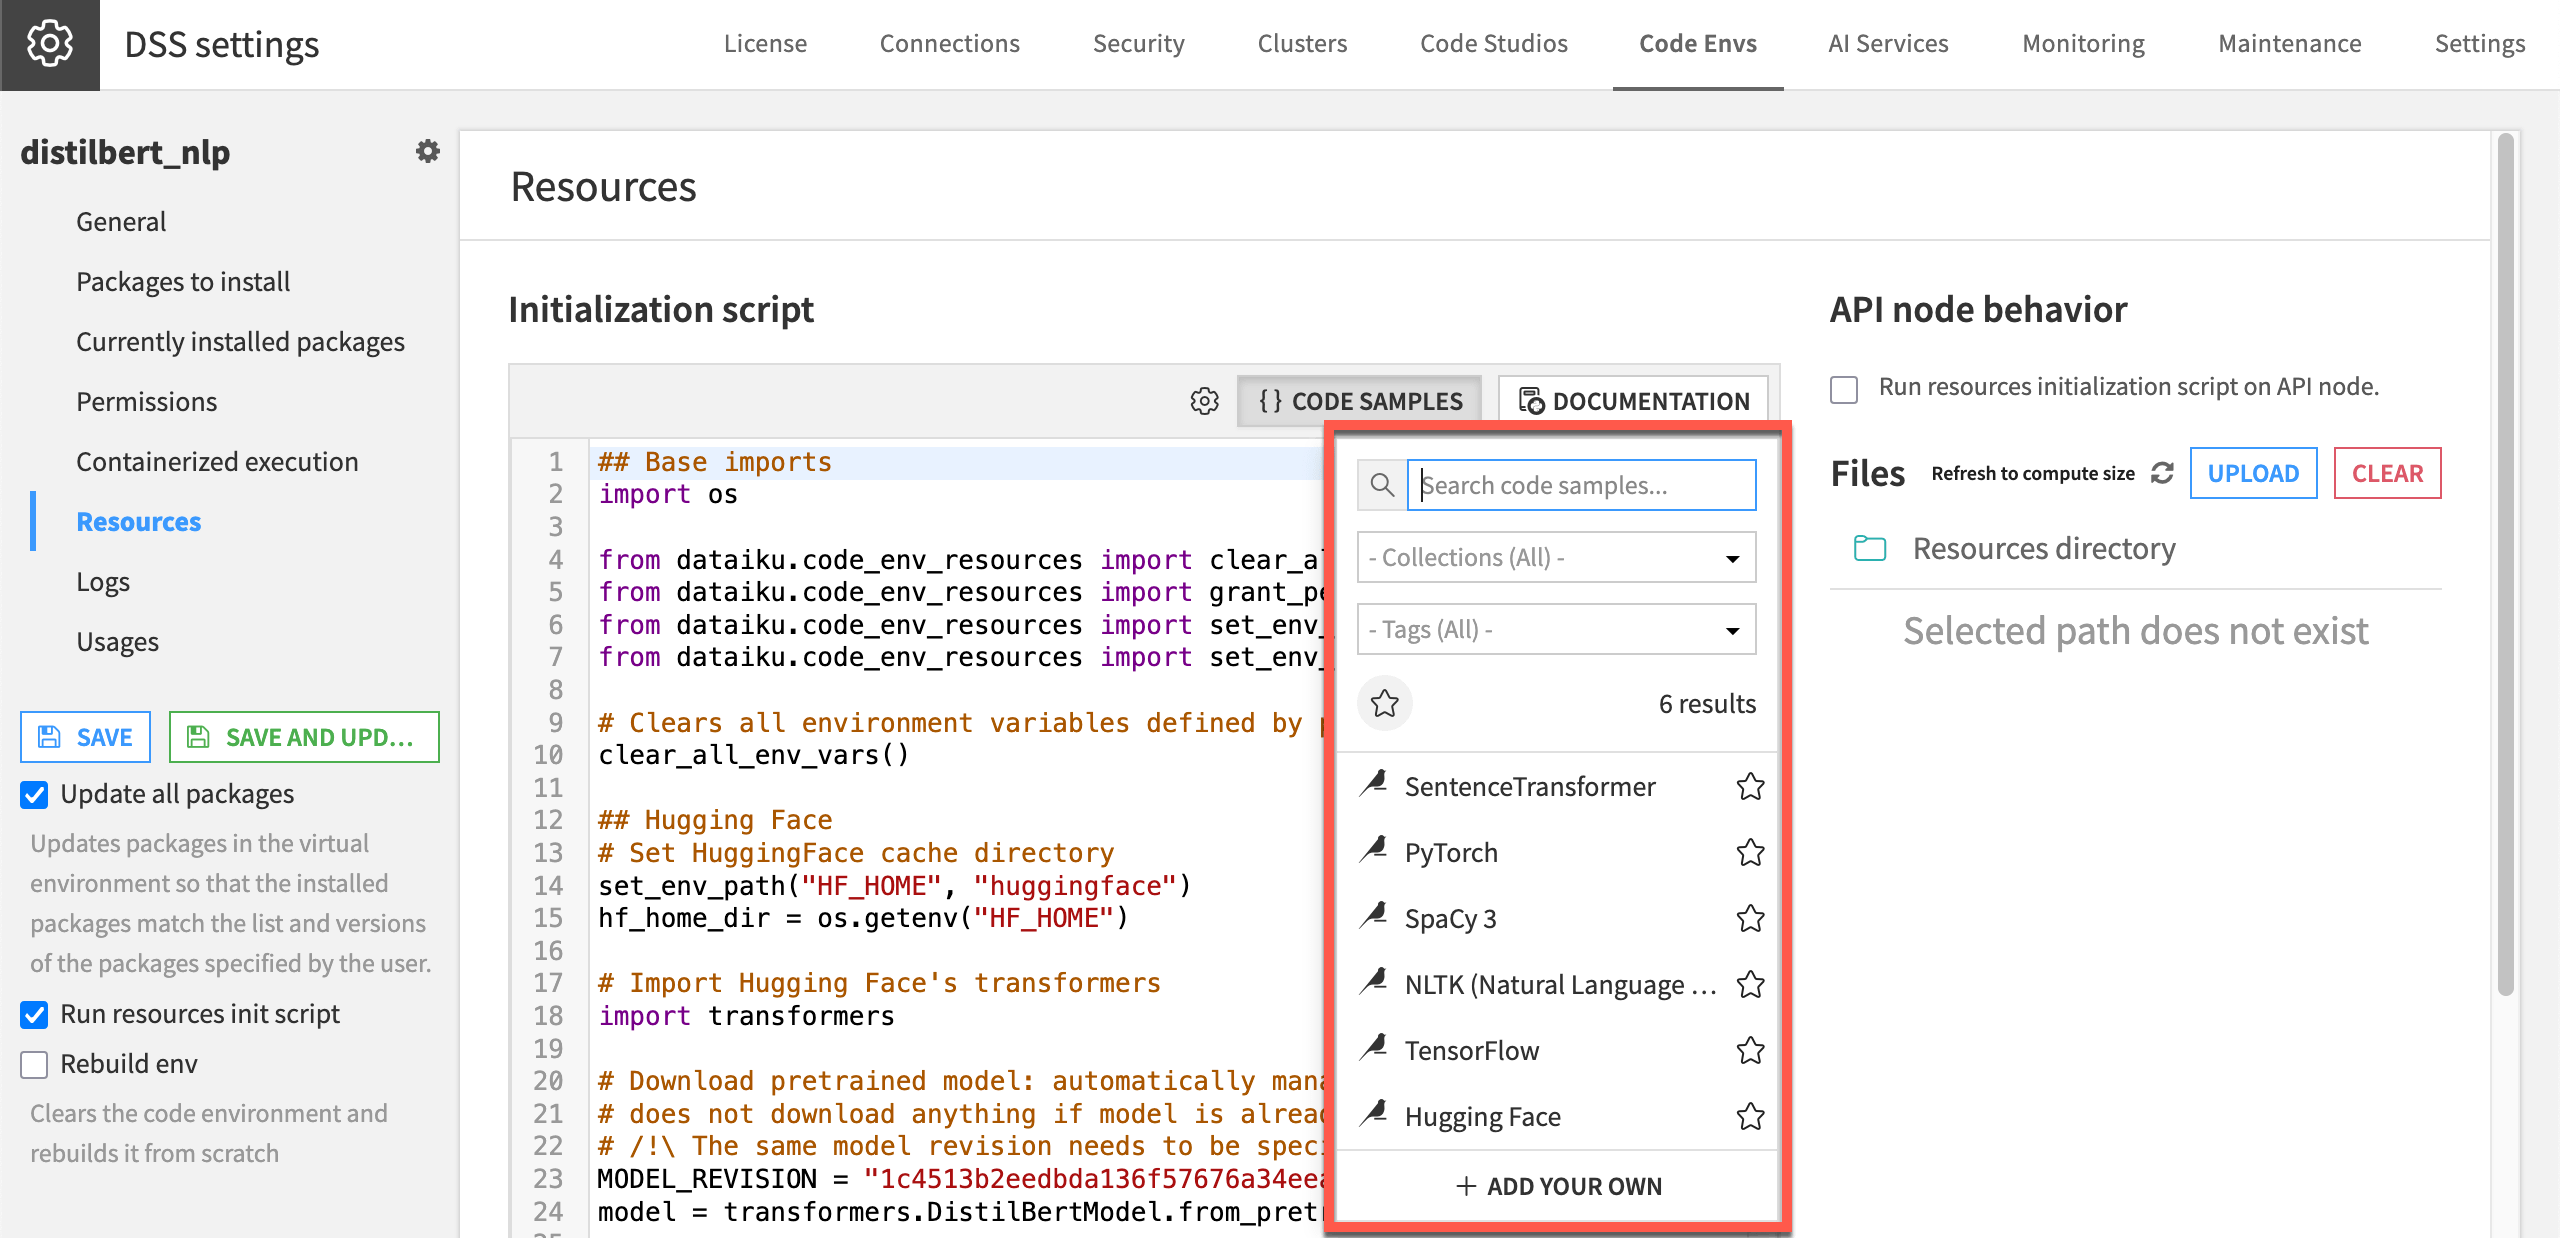This screenshot has width=2560, height=1238.
Task: Click the Resources directory entry
Action: (x=2044, y=548)
